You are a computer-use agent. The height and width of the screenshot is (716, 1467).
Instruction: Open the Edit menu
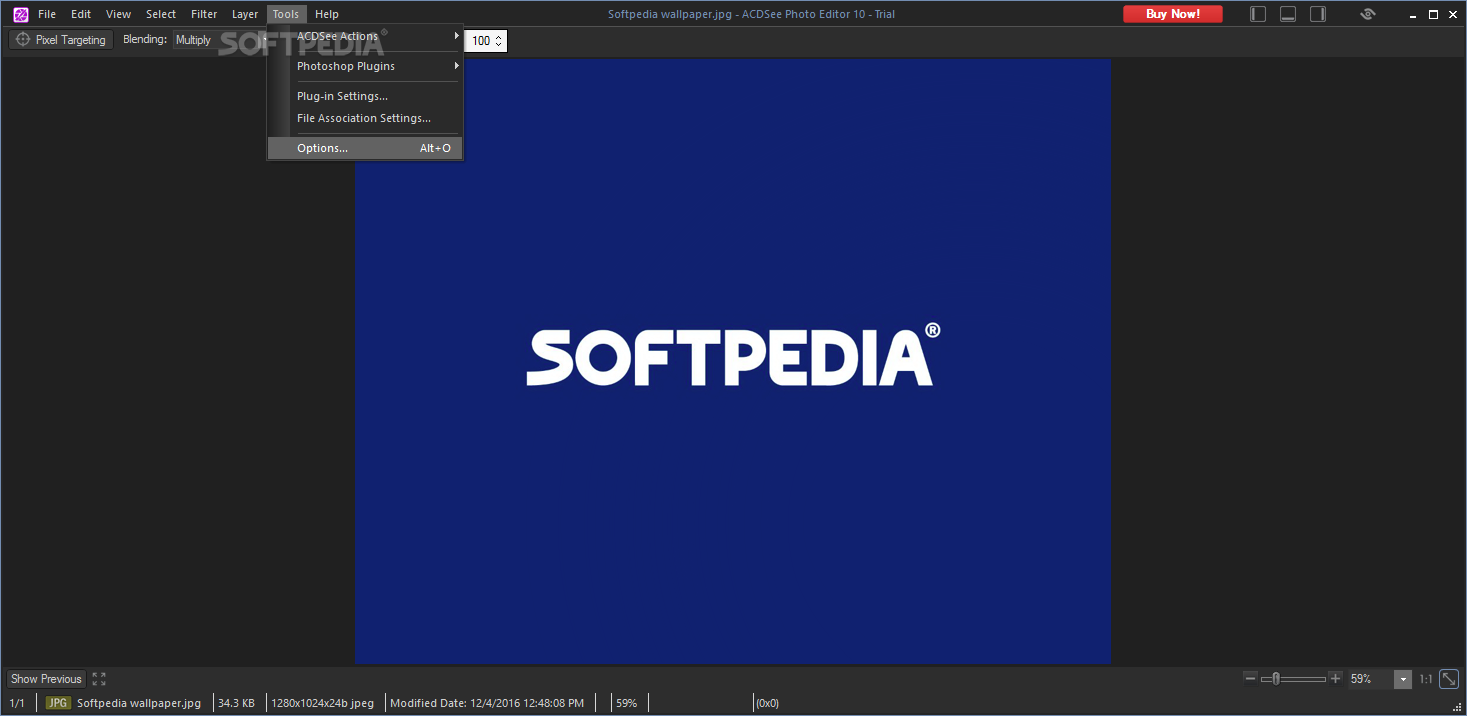click(81, 14)
